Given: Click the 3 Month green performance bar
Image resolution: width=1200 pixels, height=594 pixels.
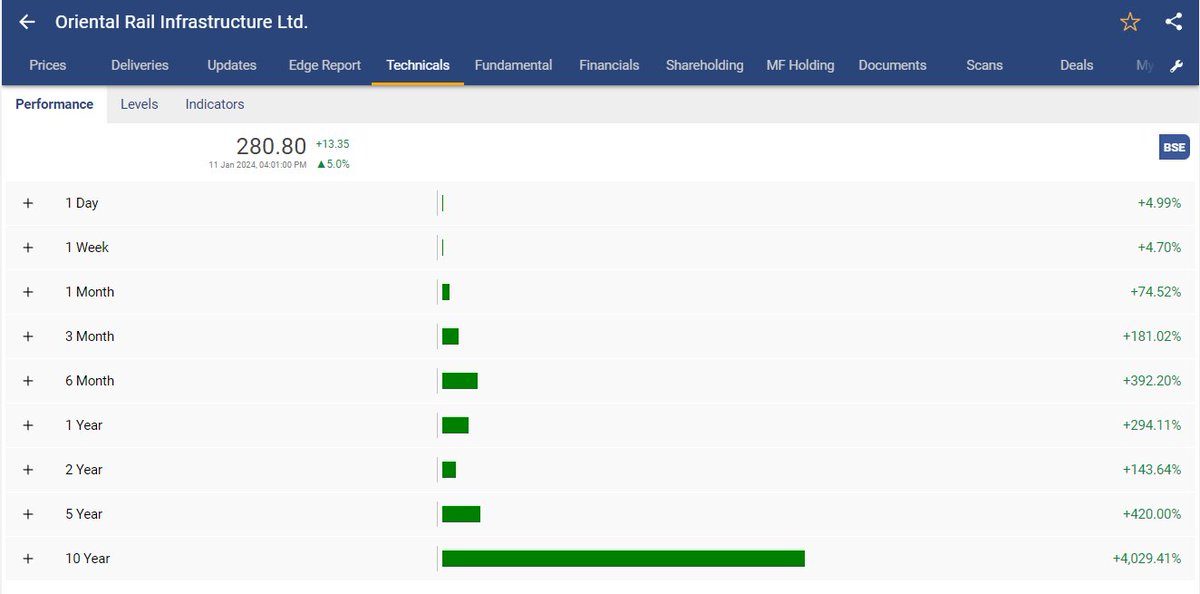Looking at the screenshot, I should pyautogui.click(x=450, y=336).
